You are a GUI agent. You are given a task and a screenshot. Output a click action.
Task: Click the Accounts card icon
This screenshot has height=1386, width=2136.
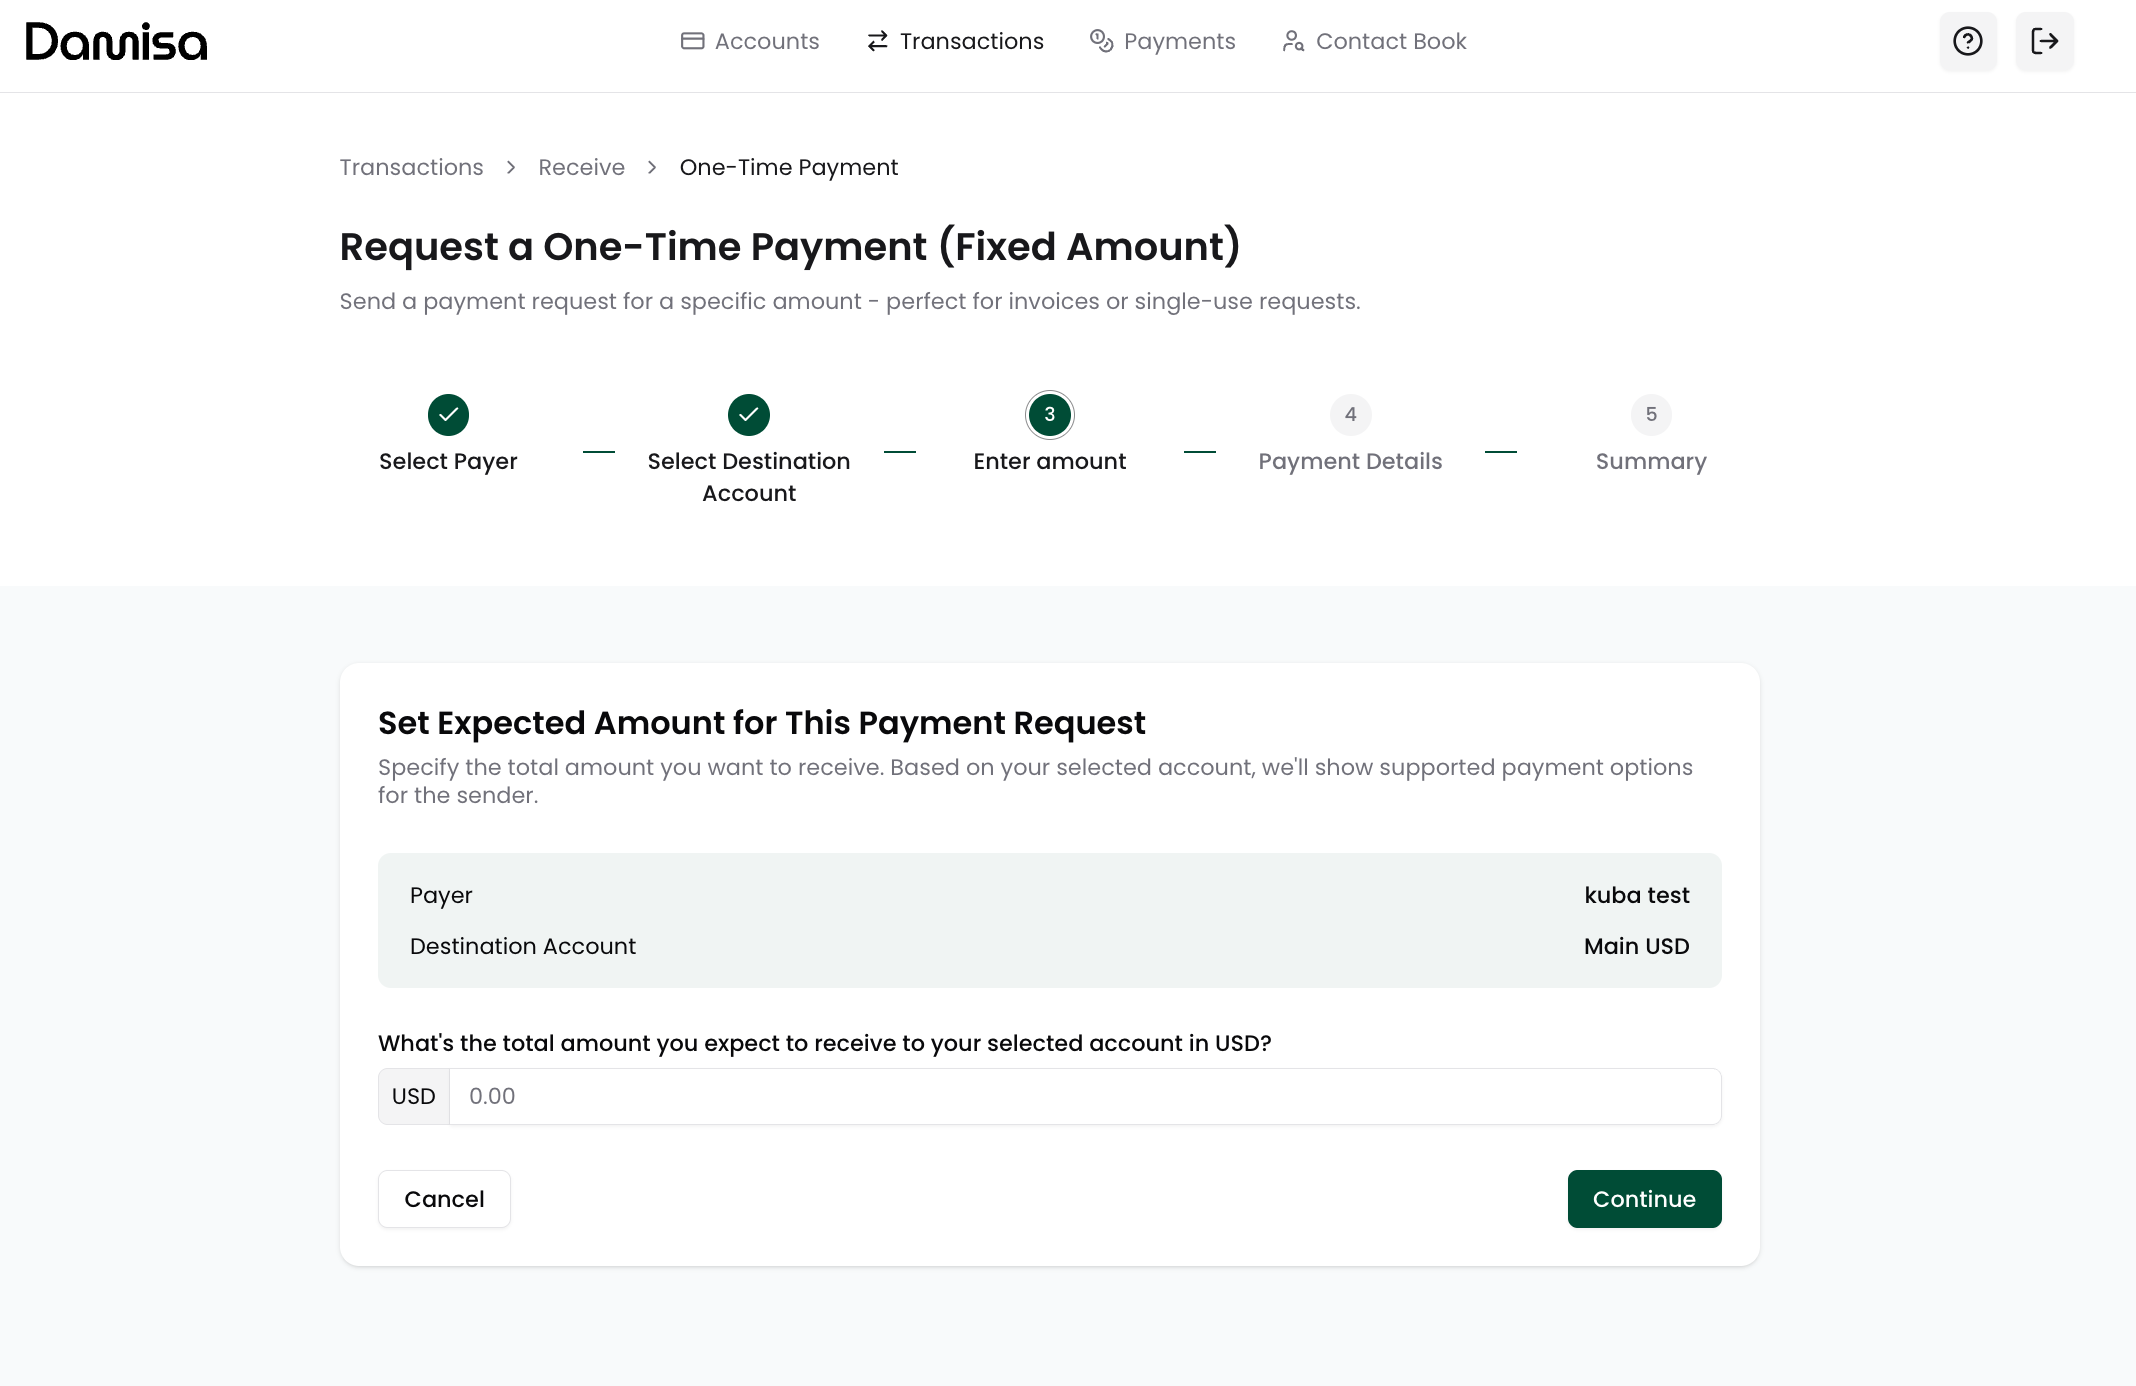coord(692,41)
